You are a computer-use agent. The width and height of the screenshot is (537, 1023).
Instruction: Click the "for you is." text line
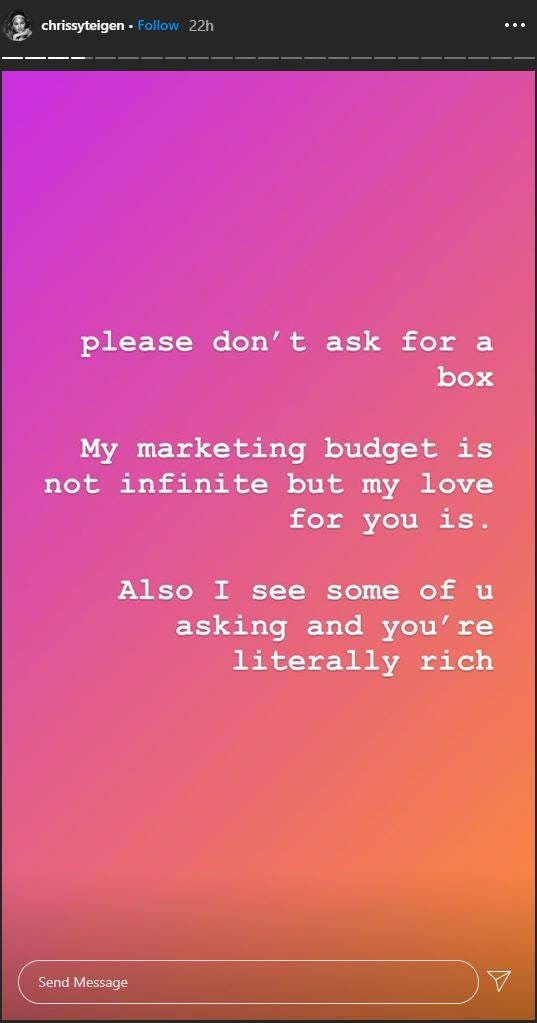390,520
